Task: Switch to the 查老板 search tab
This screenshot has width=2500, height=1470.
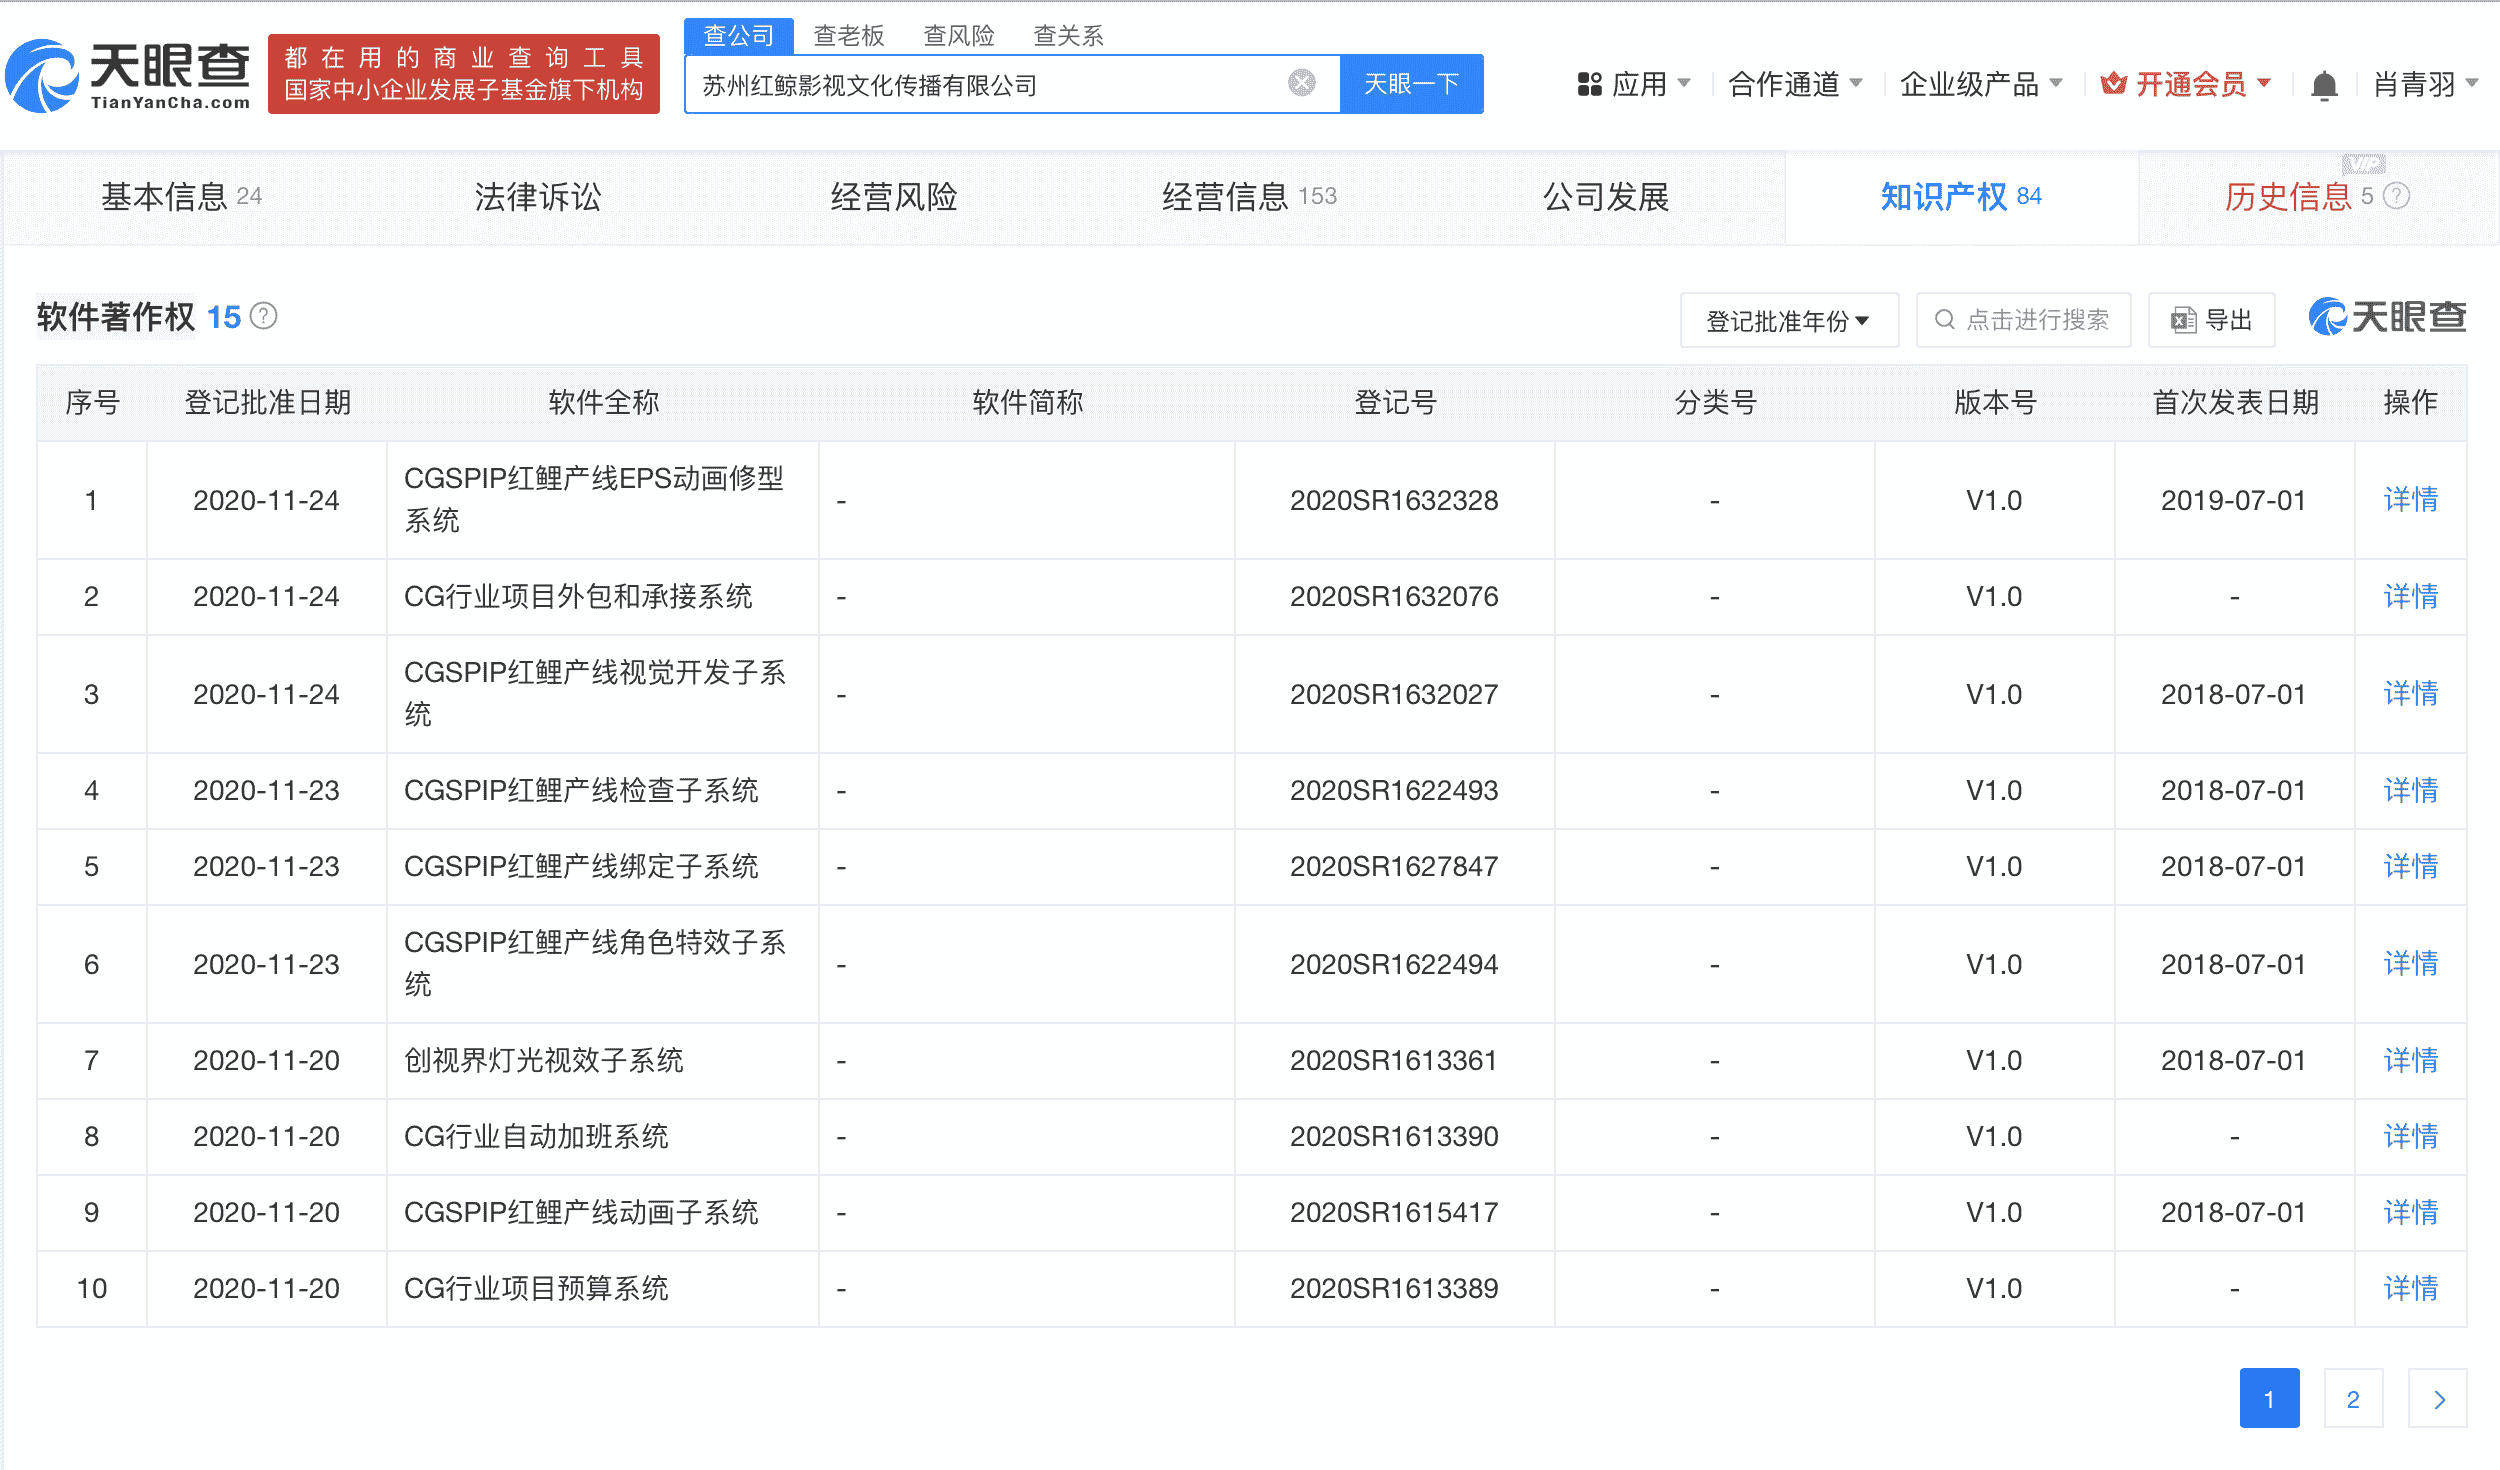Action: tap(847, 35)
